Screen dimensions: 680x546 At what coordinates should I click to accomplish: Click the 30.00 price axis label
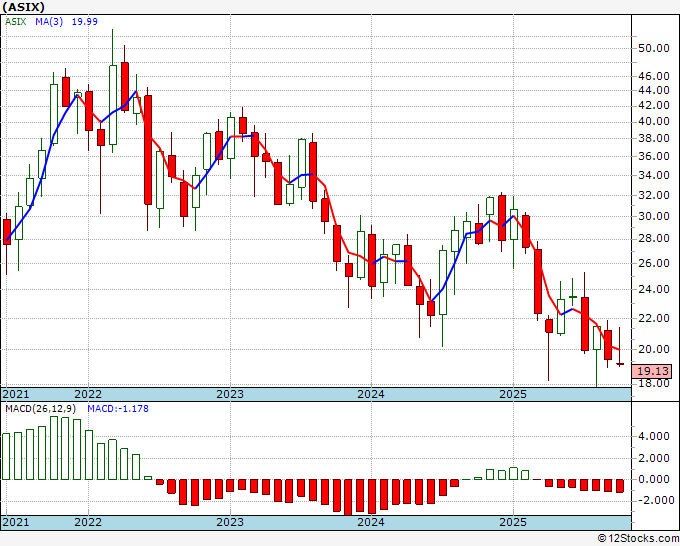click(654, 216)
